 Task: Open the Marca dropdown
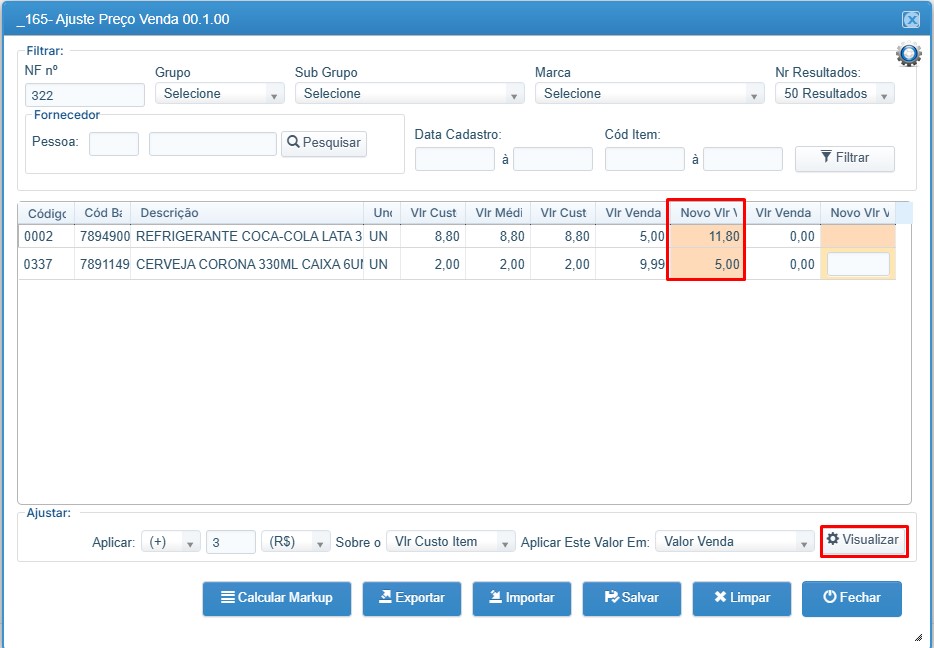650,94
